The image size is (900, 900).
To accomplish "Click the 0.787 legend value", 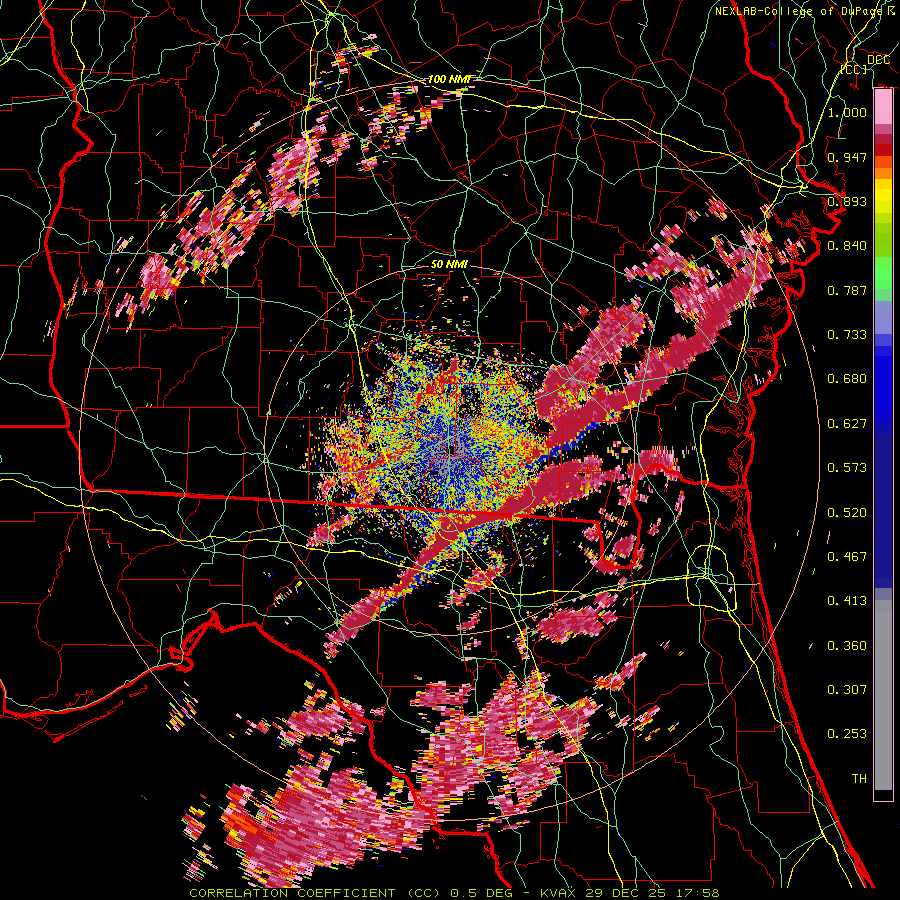I will point(847,290).
